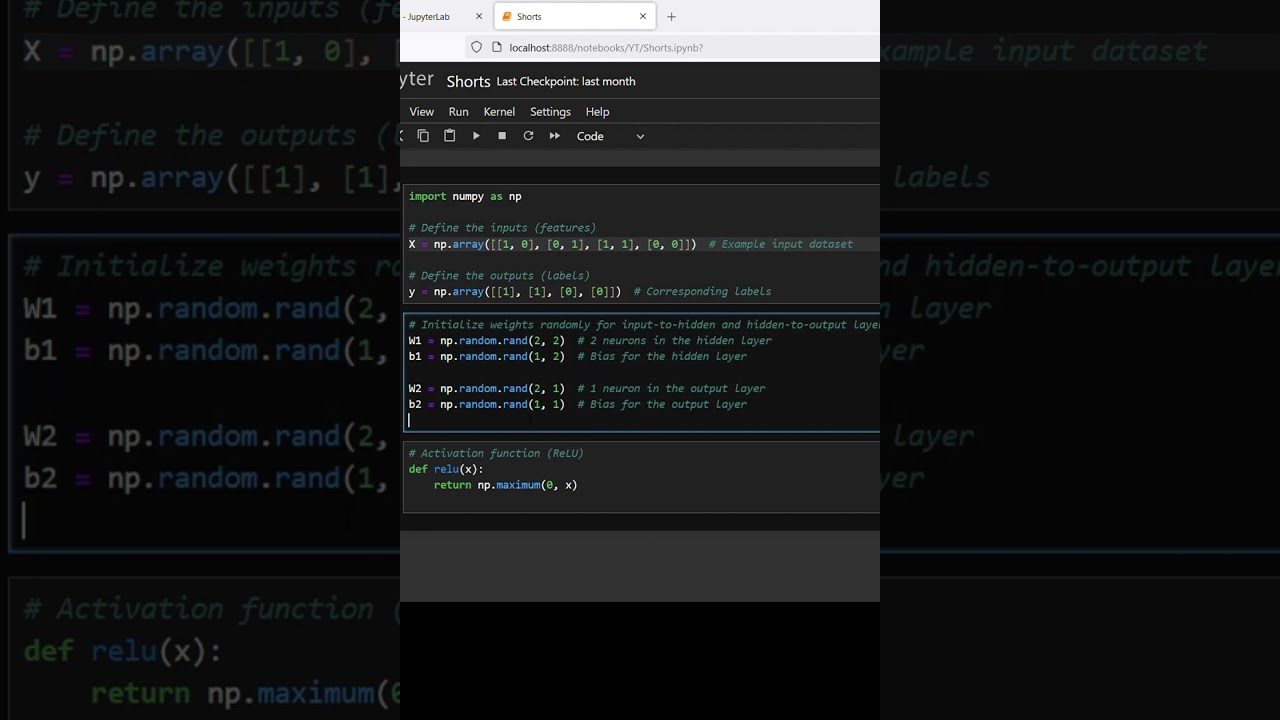Click the # Define the inputs (features) comment

(502, 228)
